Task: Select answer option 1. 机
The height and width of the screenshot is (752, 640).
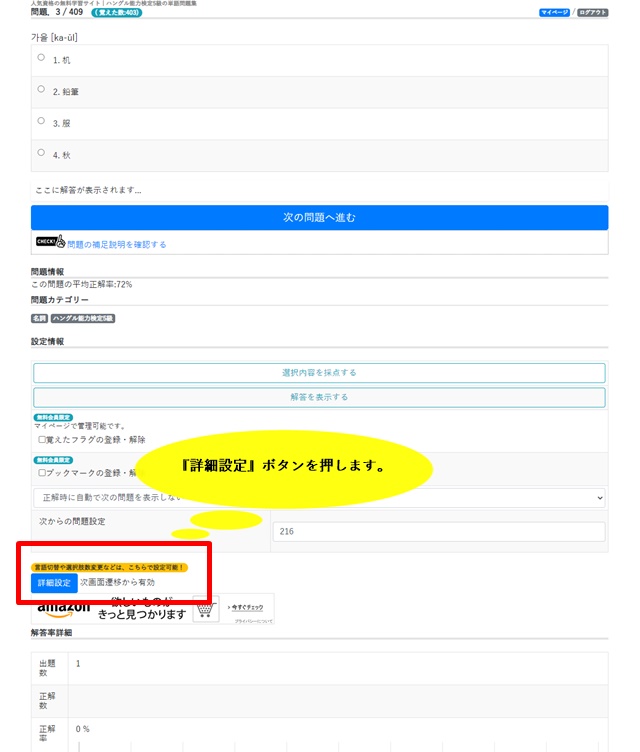Action: [x=41, y=58]
